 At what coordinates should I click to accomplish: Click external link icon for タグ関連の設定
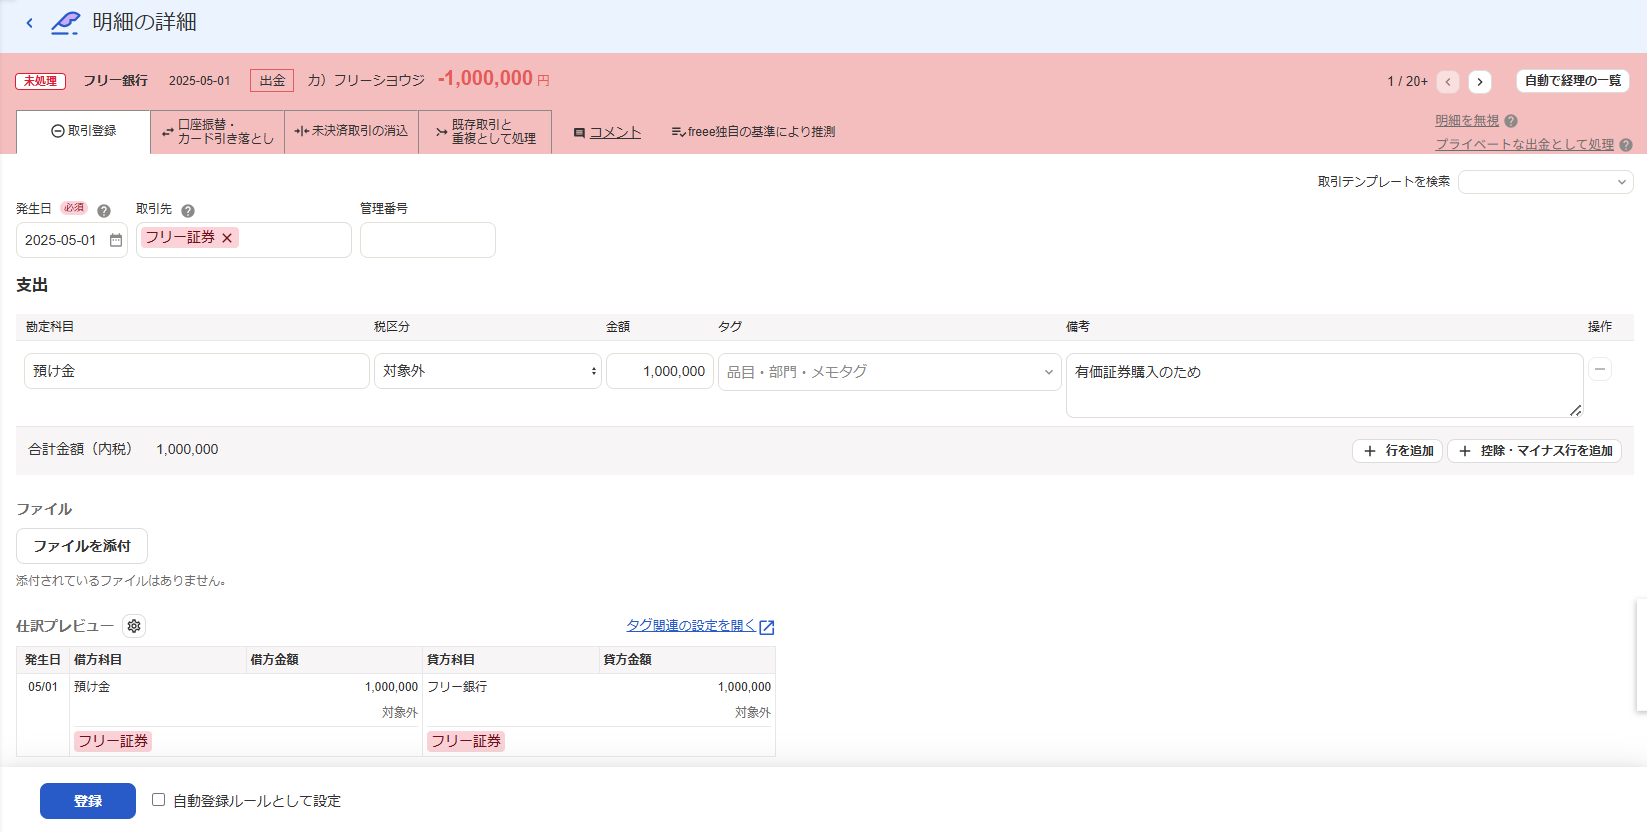point(767,627)
